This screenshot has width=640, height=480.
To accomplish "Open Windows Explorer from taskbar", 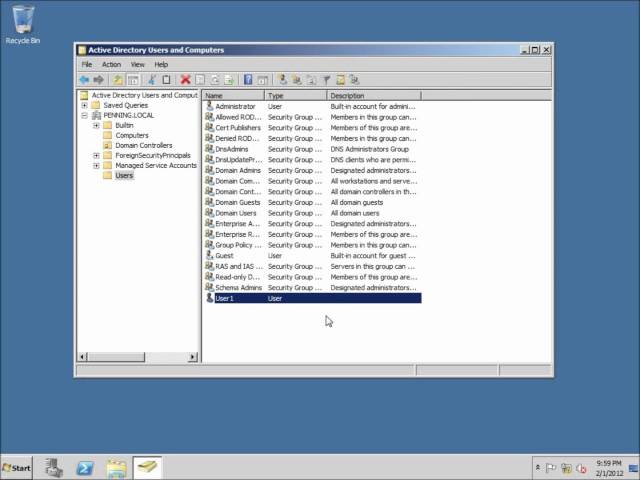I will point(116,468).
